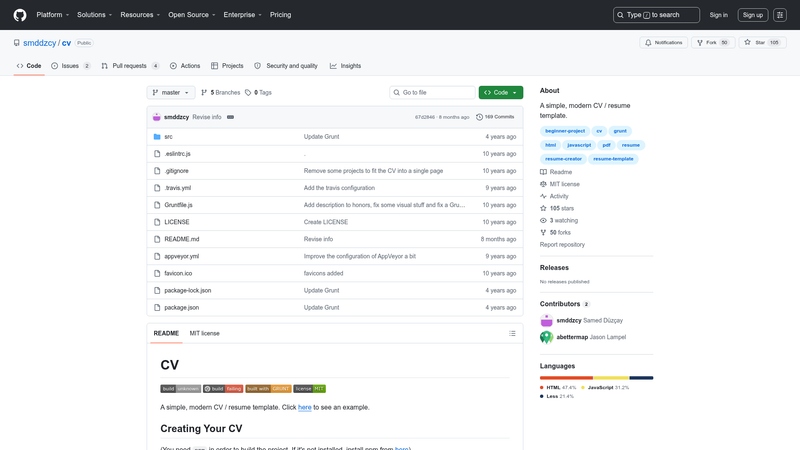
Task: Click the Go to file input
Action: point(432,92)
